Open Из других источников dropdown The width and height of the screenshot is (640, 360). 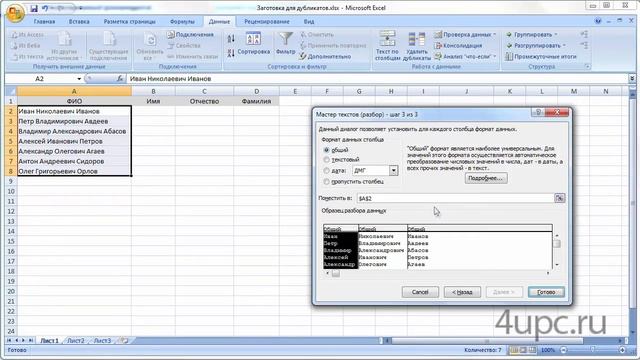(64, 46)
